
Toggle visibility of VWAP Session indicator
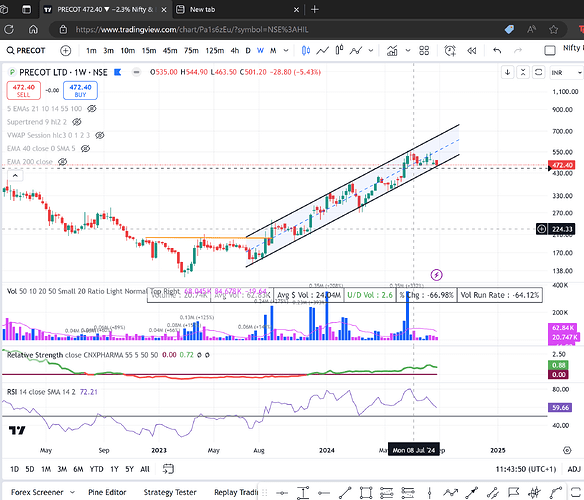100,135
